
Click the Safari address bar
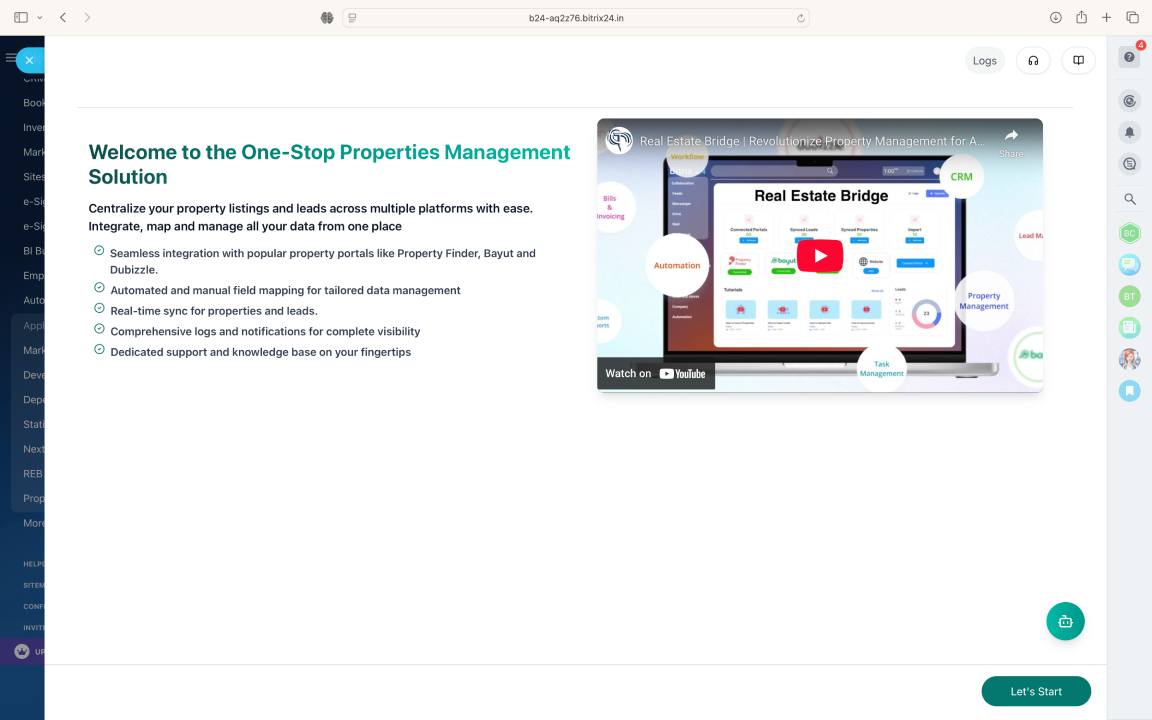576,18
